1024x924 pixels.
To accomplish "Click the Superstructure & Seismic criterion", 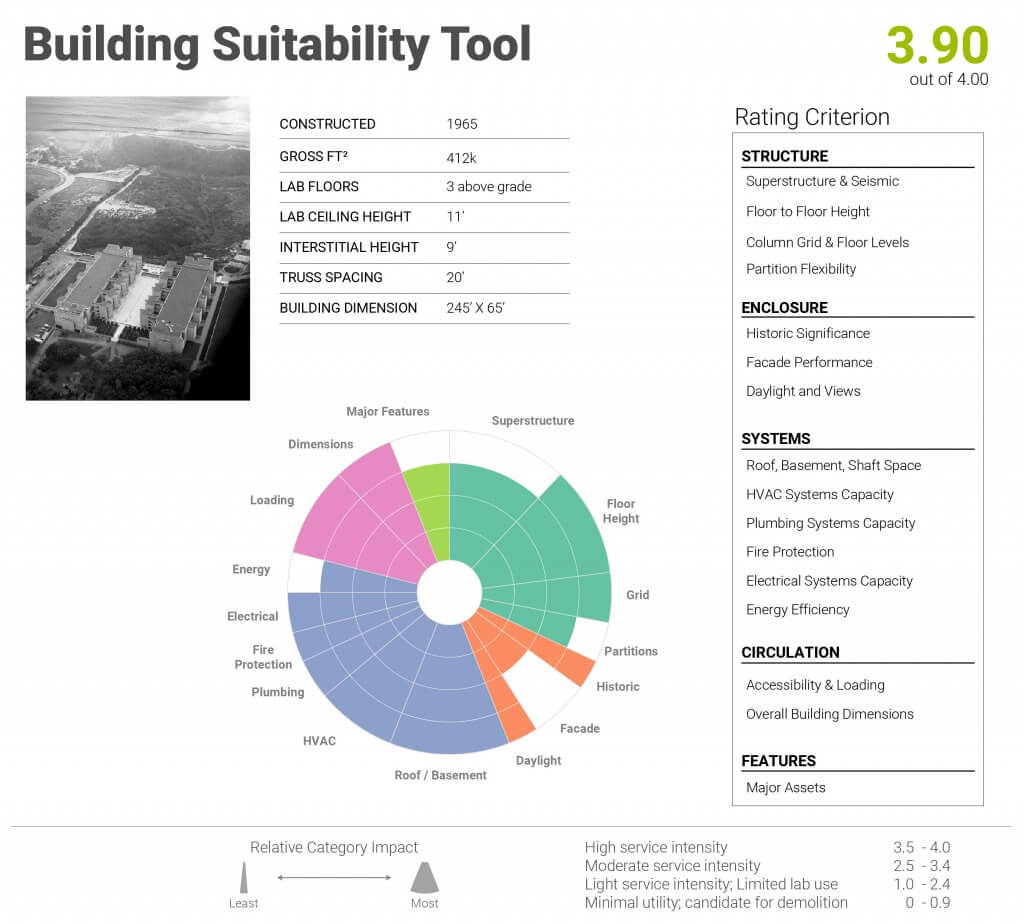I will click(822, 181).
